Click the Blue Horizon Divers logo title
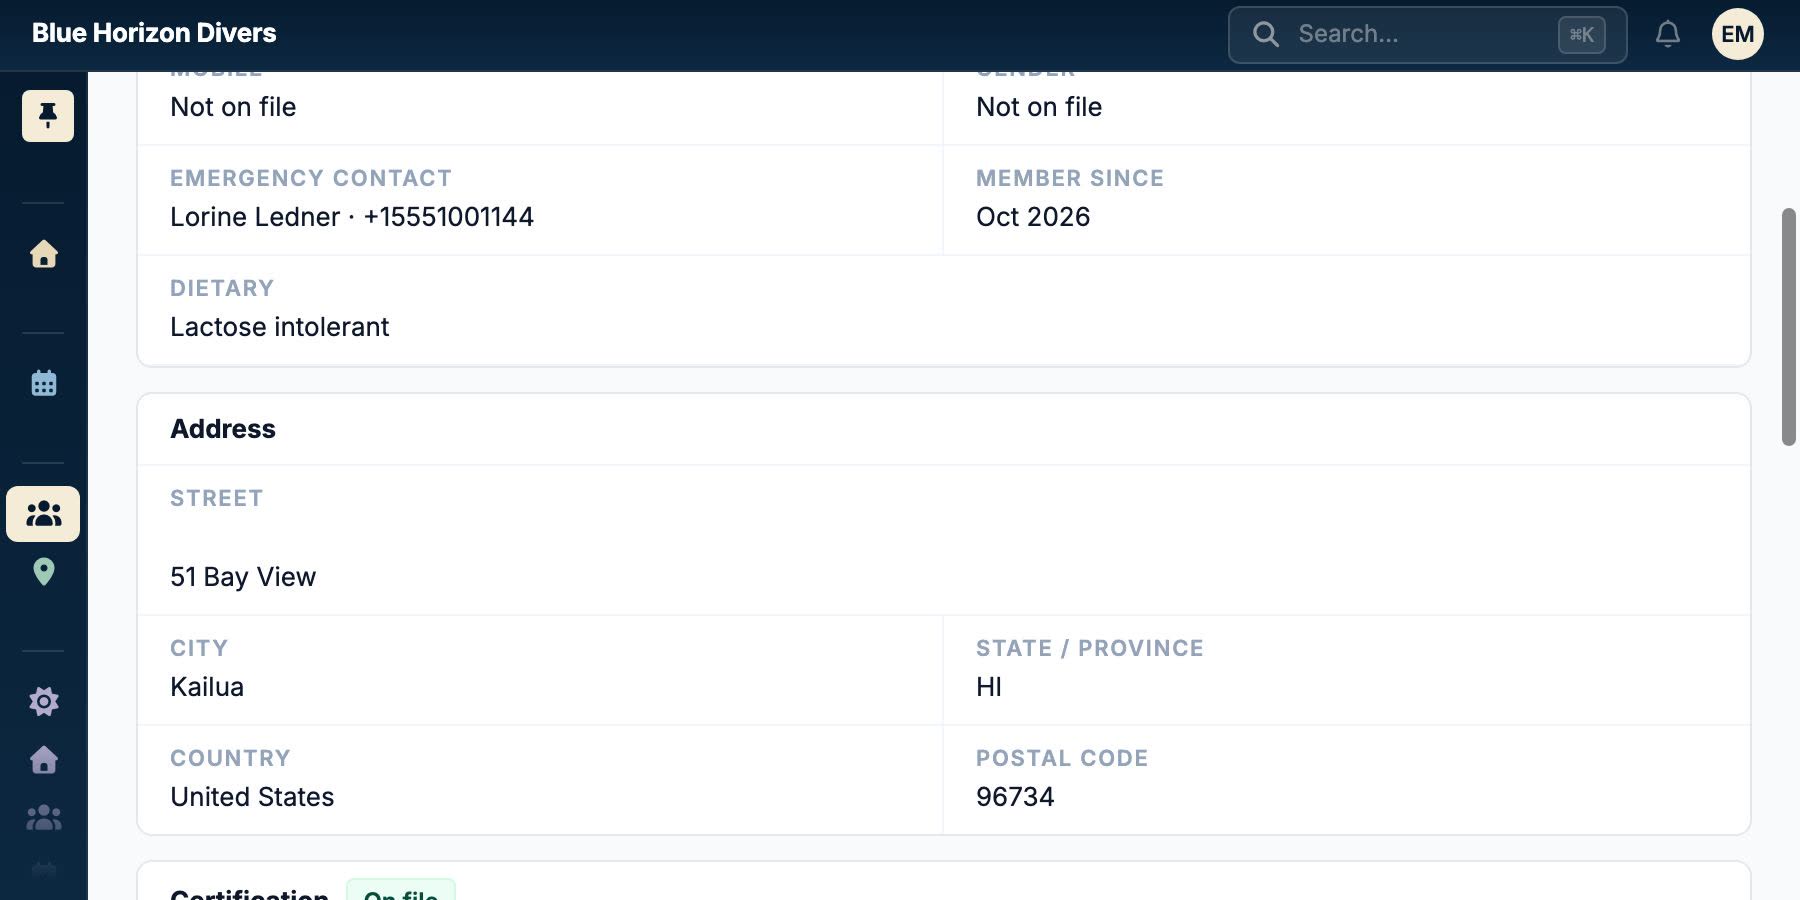This screenshot has height=900, width=1800. (154, 33)
